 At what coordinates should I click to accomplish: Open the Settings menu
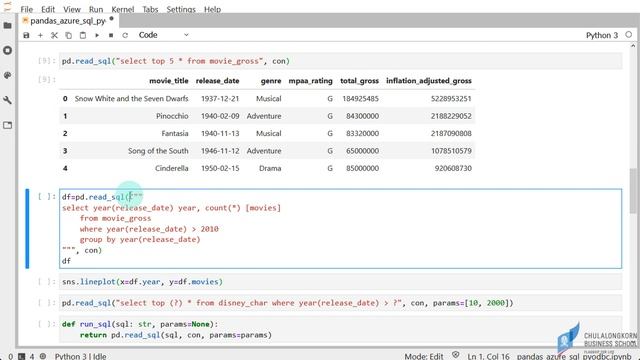click(181, 9)
